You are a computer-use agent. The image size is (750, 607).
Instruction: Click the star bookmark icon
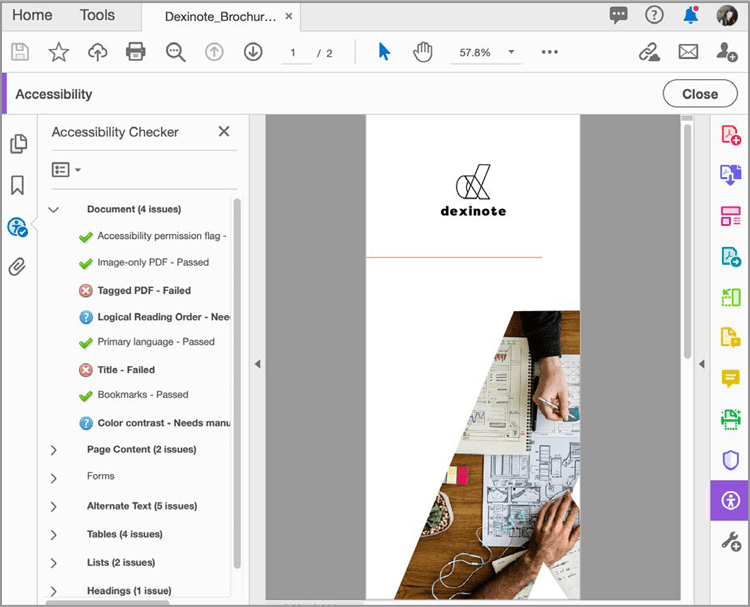(59, 52)
